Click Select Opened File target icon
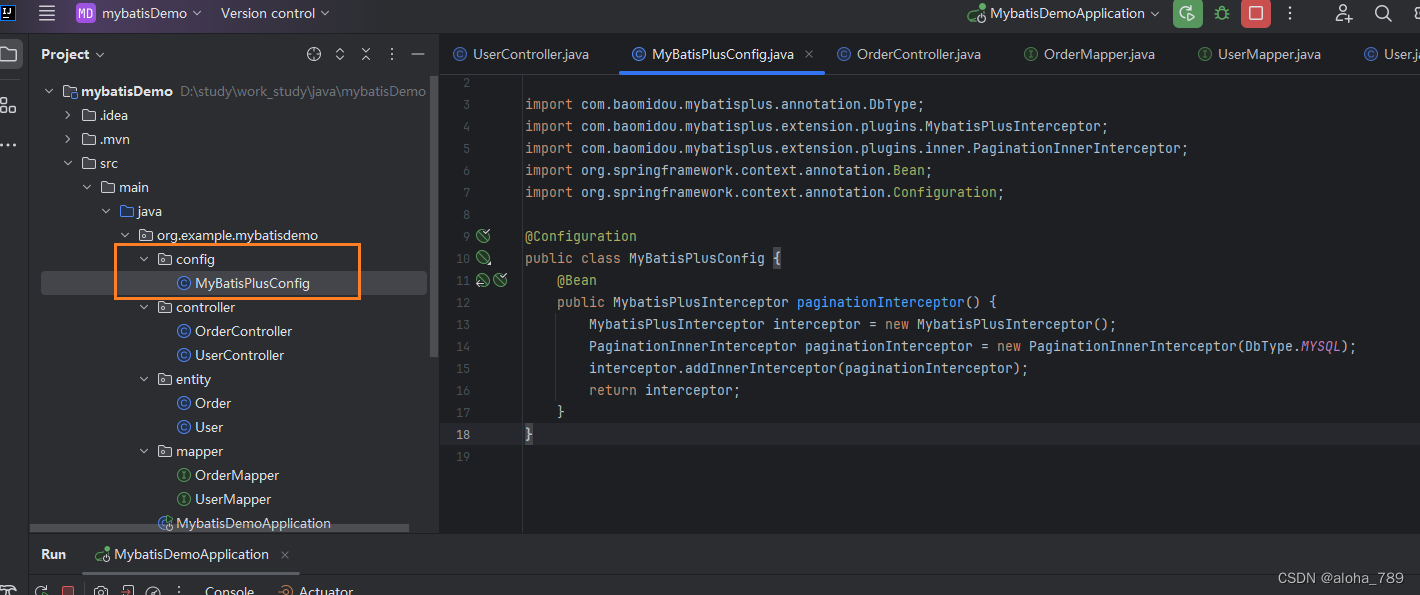This screenshot has width=1420, height=595. tap(314, 54)
